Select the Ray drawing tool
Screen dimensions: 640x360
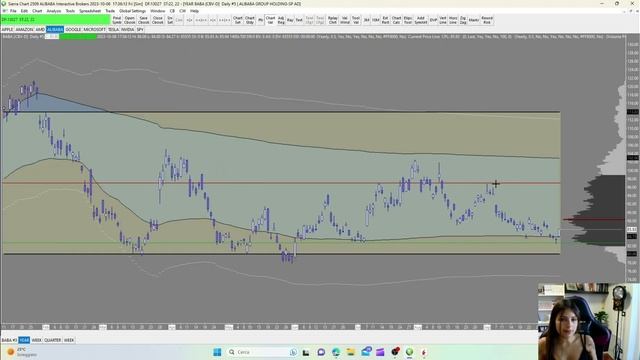tap(290, 20)
